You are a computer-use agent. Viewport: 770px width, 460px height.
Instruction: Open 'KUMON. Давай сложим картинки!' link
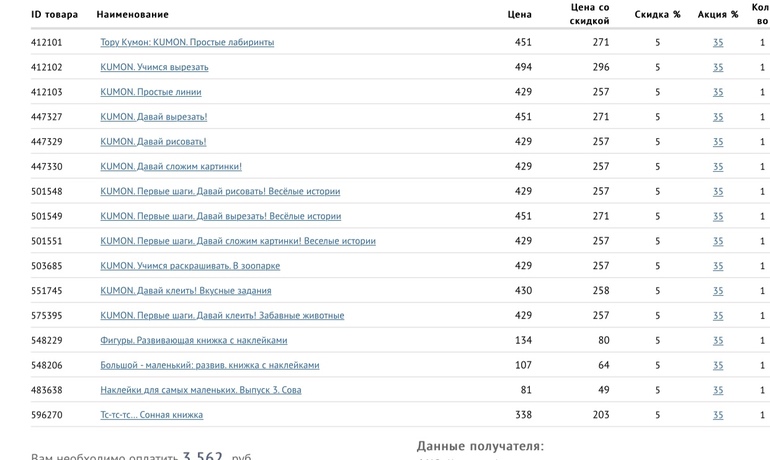click(171, 166)
